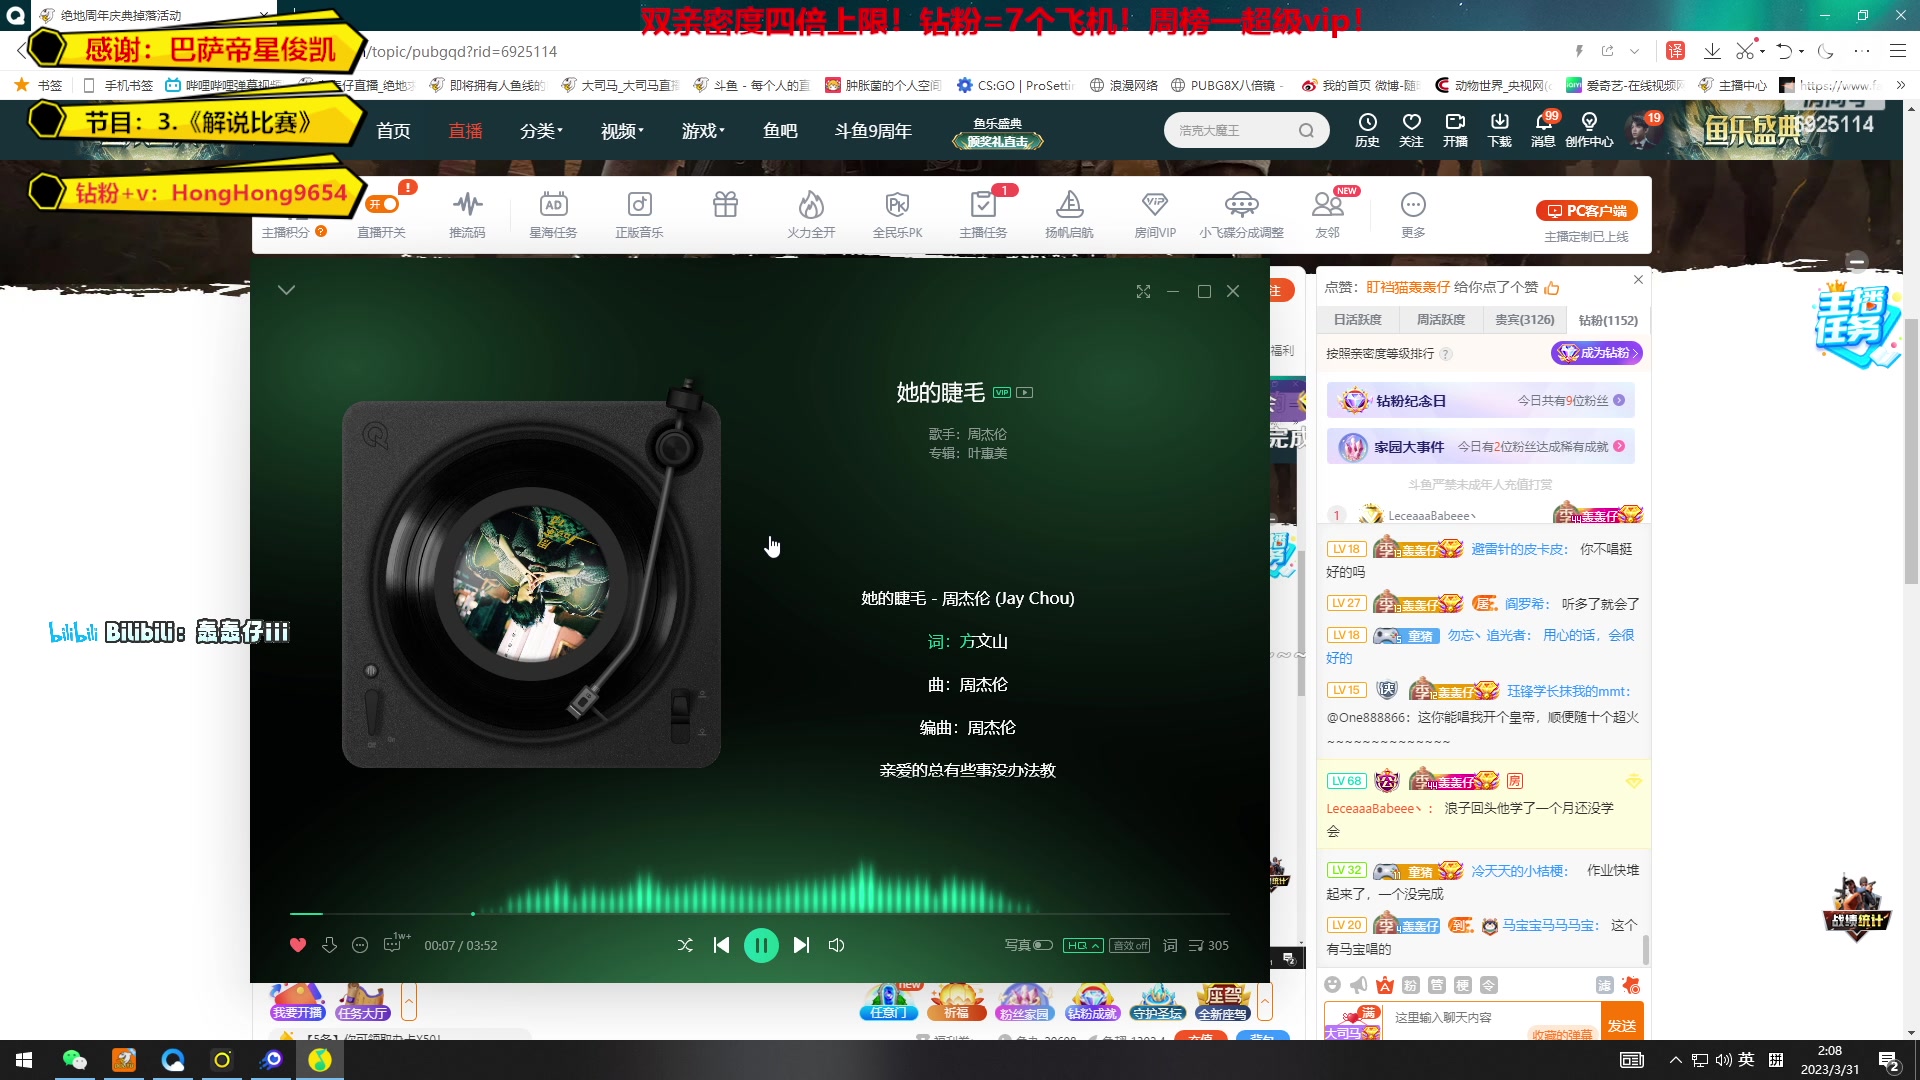Open 消息 messages with 99 badge
1920x1080 pixels.
(x=1543, y=130)
